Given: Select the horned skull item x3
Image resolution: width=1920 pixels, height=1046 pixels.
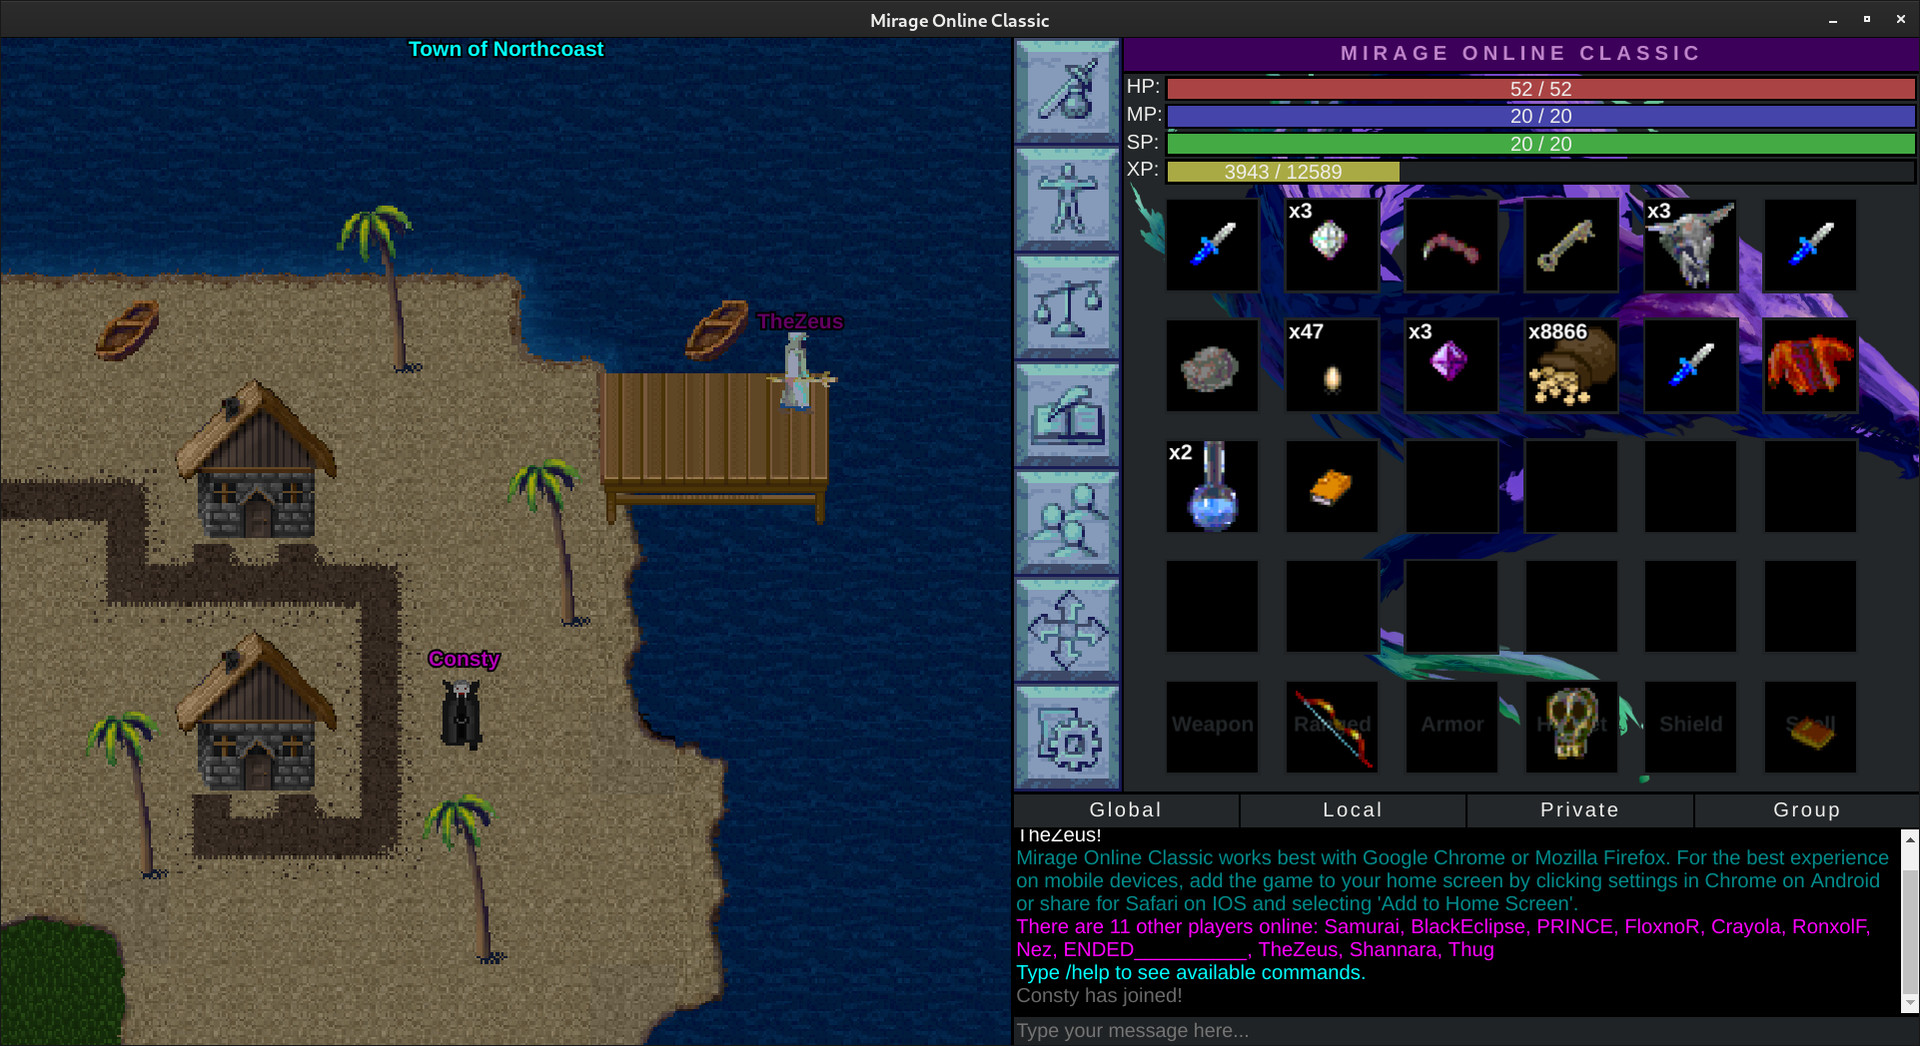Looking at the screenshot, I should (x=1690, y=245).
